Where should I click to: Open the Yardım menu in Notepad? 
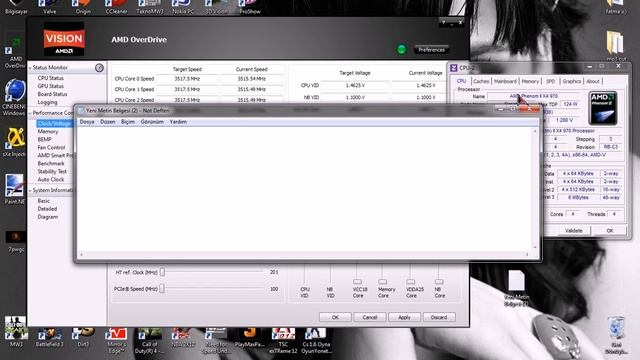point(178,122)
